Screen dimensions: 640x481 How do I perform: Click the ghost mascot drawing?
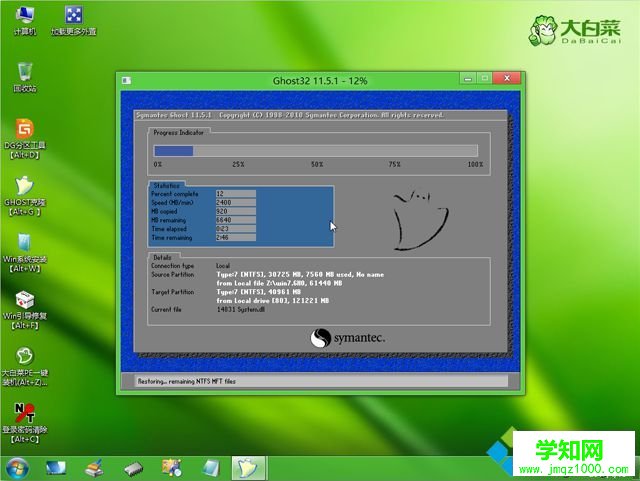(x=420, y=220)
